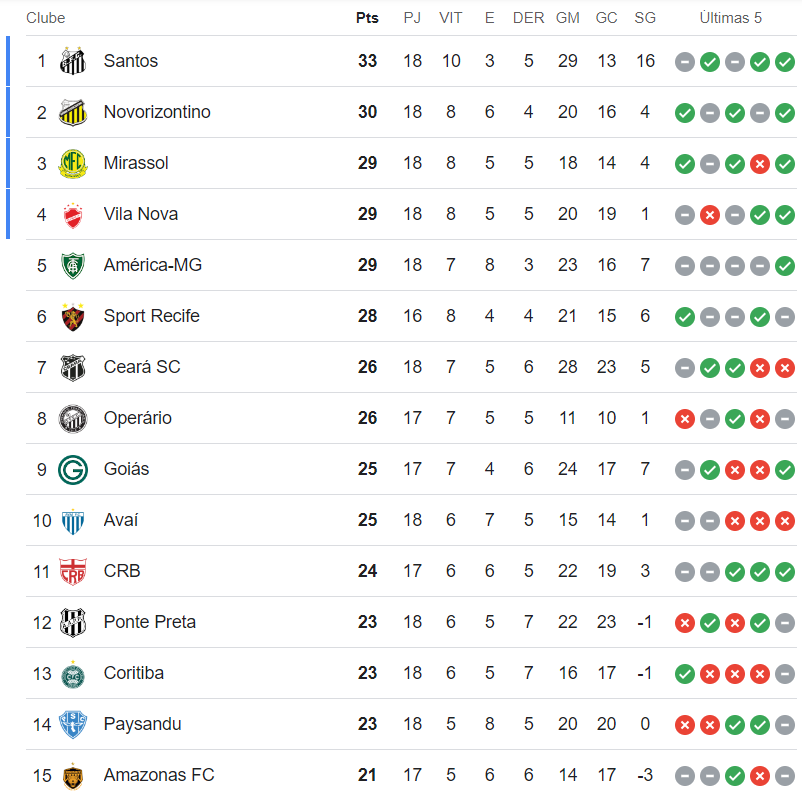Sort table by Pts column header
The width and height of the screenshot is (802, 794).
coord(367,18)
